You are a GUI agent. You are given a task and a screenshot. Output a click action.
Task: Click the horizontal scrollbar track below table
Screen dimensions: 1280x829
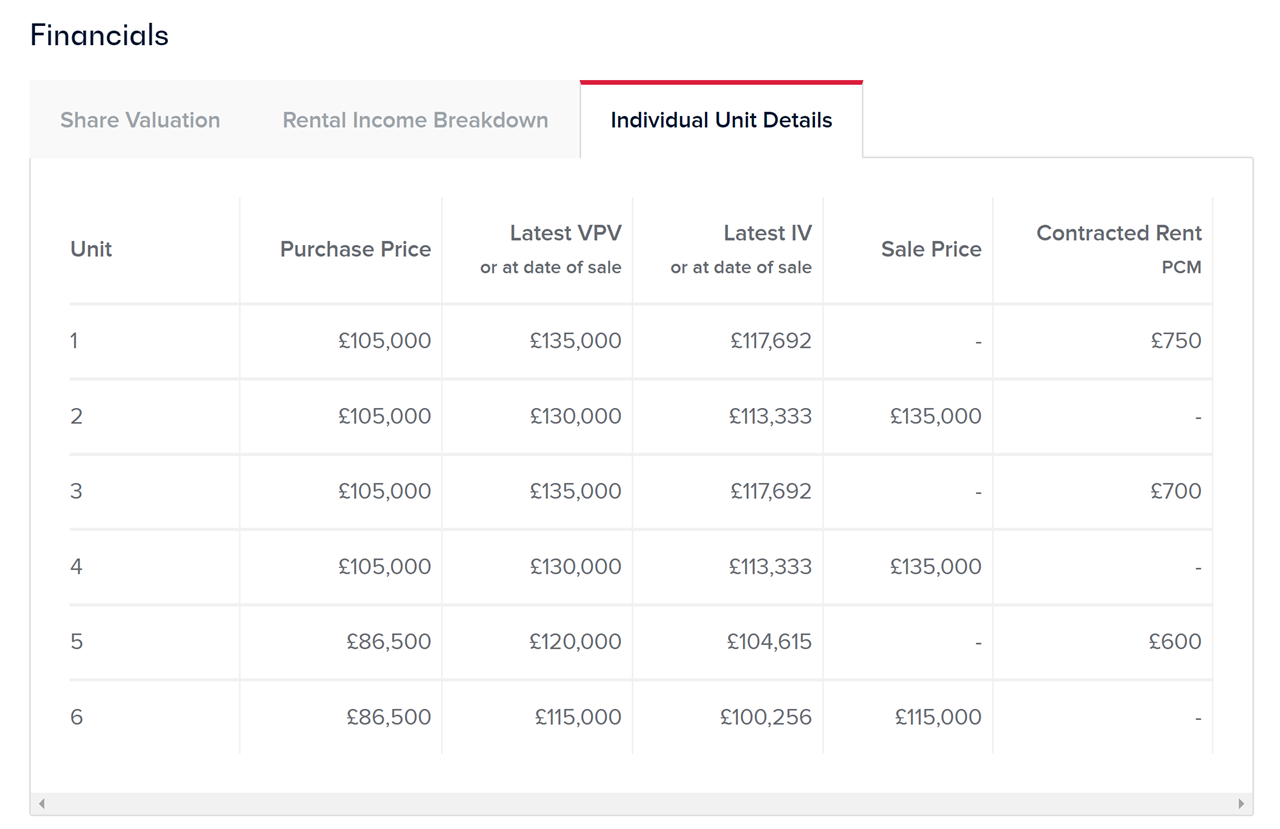coord(640,804)
